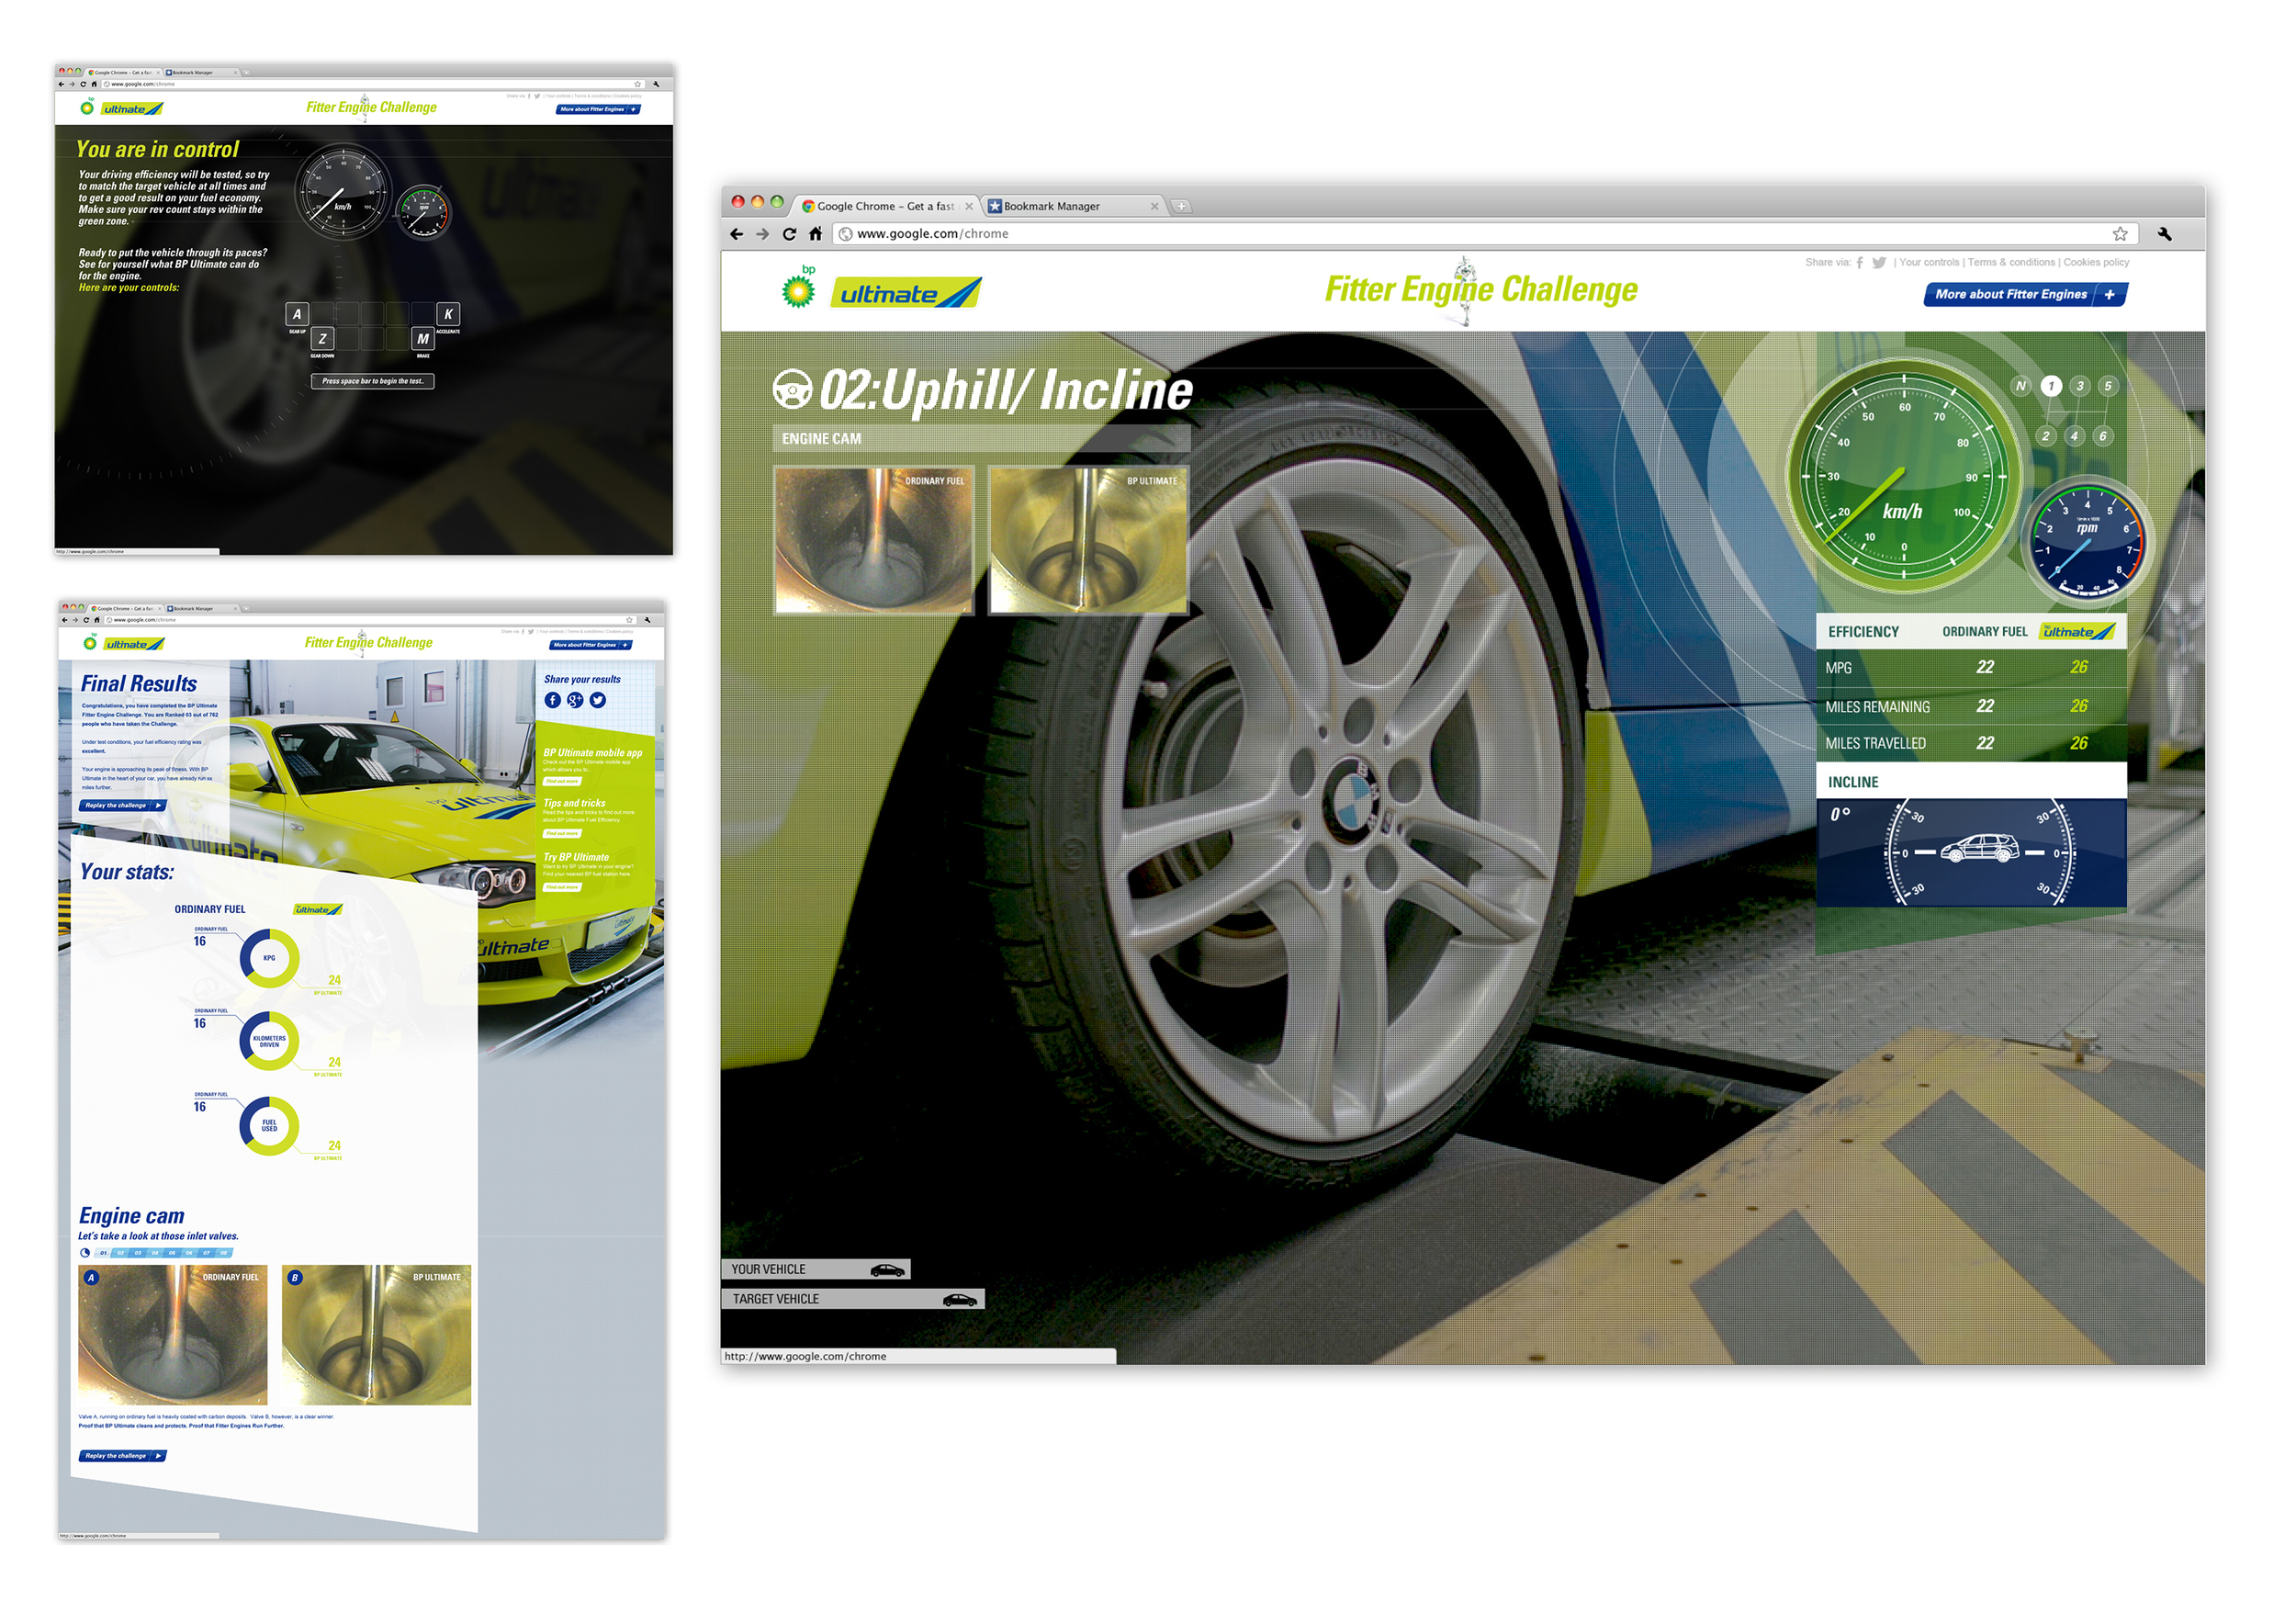2296x1624 pixels.
Task: Reload the page in the You are in control window
Action: pyautogui.click(x=83, y=84)
